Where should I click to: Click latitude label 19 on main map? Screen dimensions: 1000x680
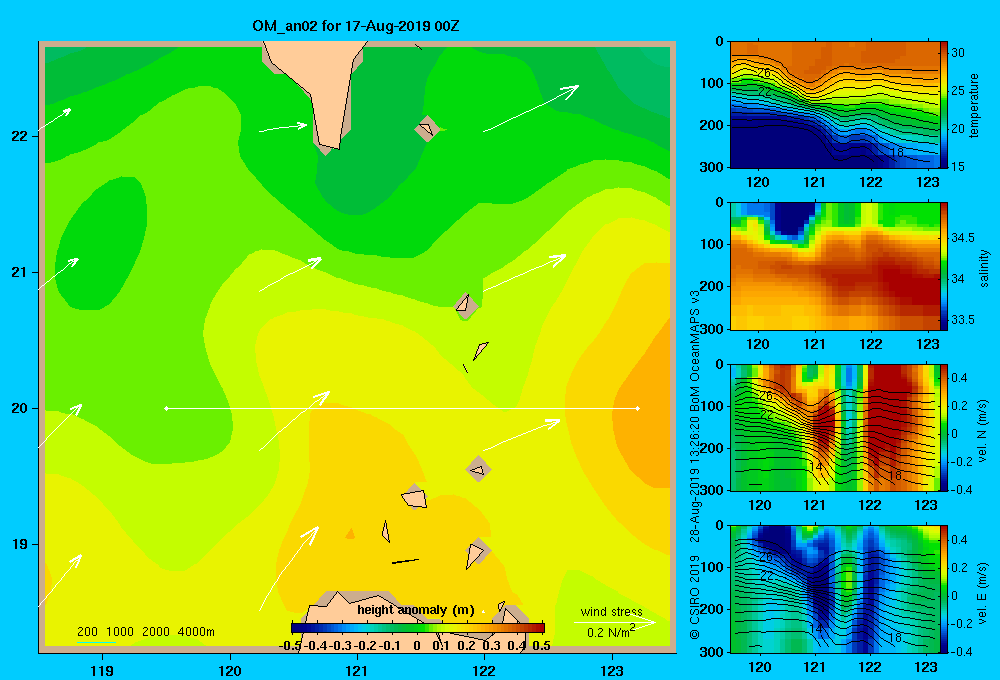click(x=20, y=544)
